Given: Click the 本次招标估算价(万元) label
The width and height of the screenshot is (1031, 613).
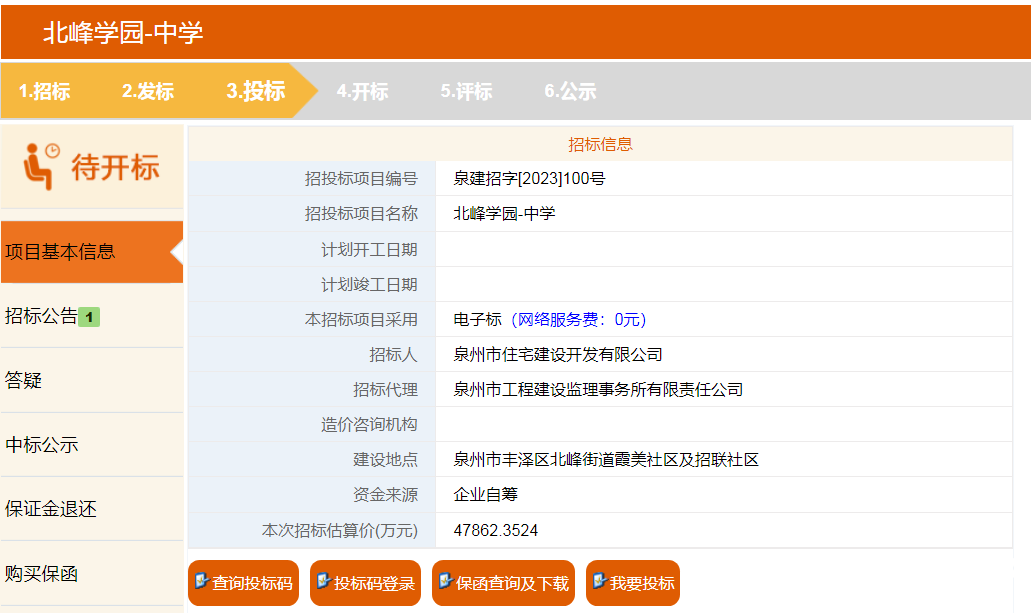Looking at the screenshot, I should [x=340, y=531].
